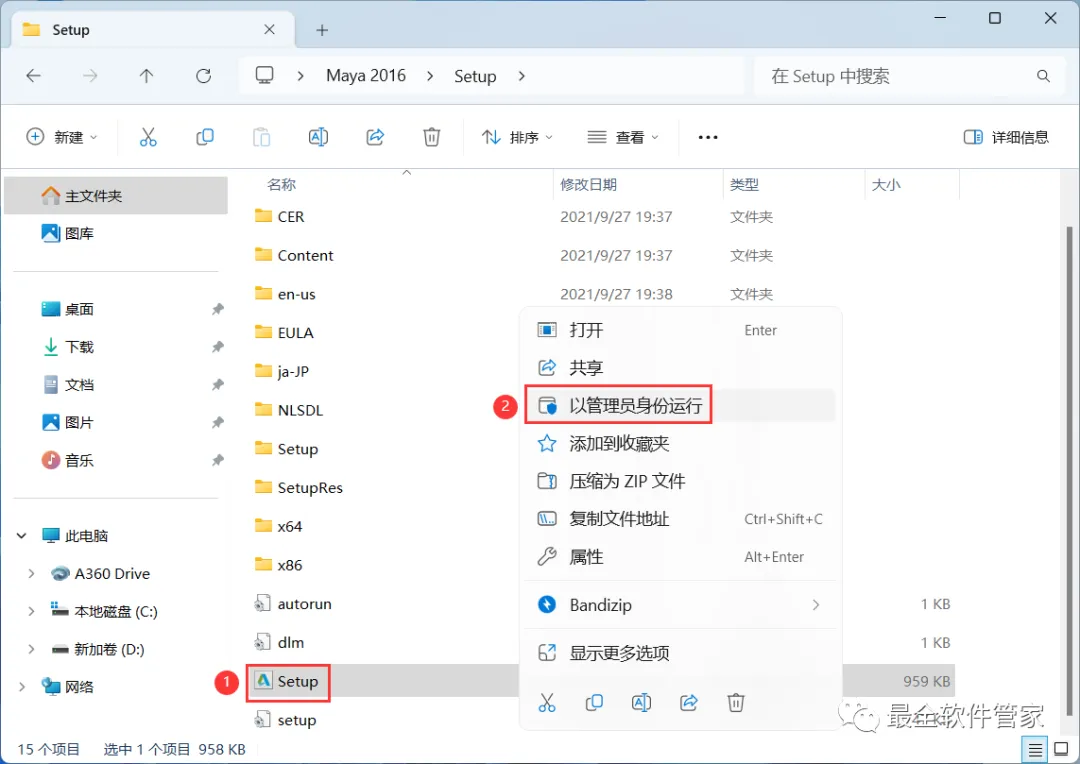The image size is (1080, 764).
Task: Click the Rename icon in context menu
Action: pyautogui.click(x=641, y=703)
